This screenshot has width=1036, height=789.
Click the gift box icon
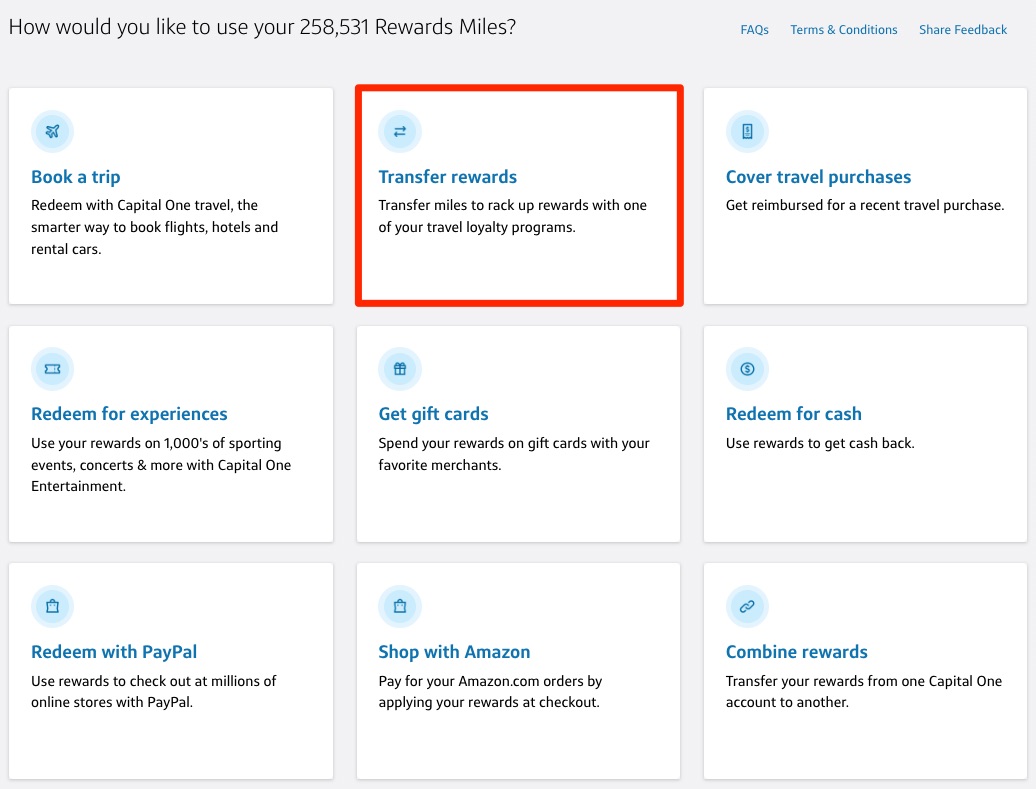tap(400, 369)
